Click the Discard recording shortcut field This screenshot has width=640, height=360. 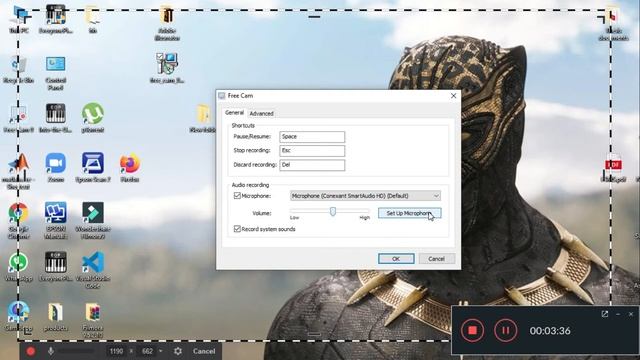tap(312, 165)
